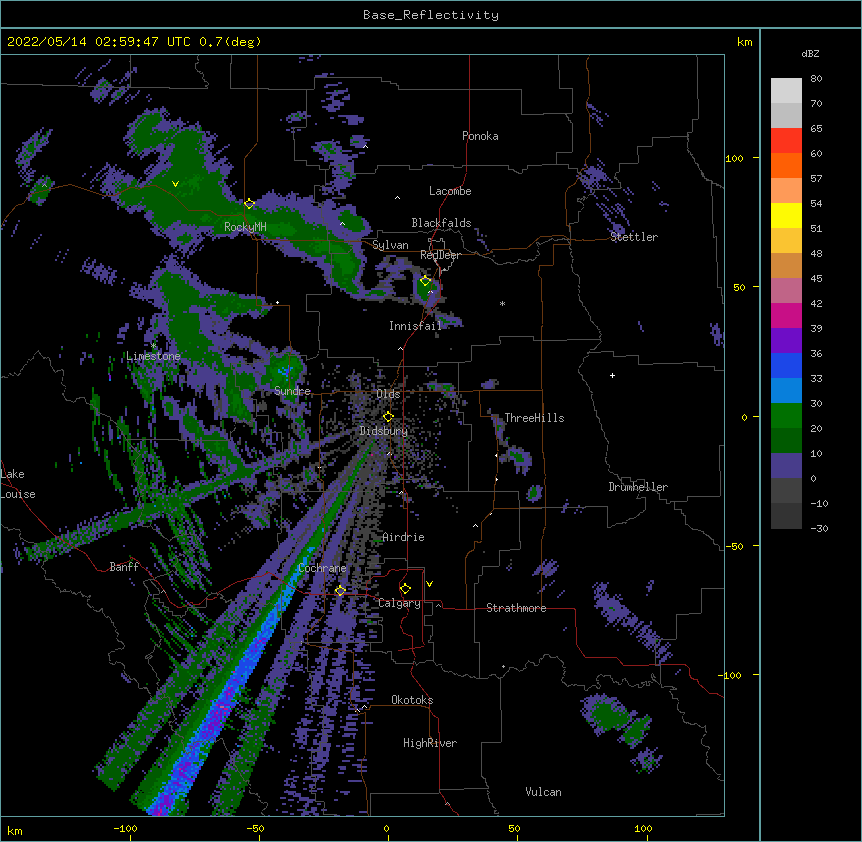The height and width of the screenshot is (842, 862).
Task: Click the white 80 dBZ legend swatch
Action: (x=786, y=91)
